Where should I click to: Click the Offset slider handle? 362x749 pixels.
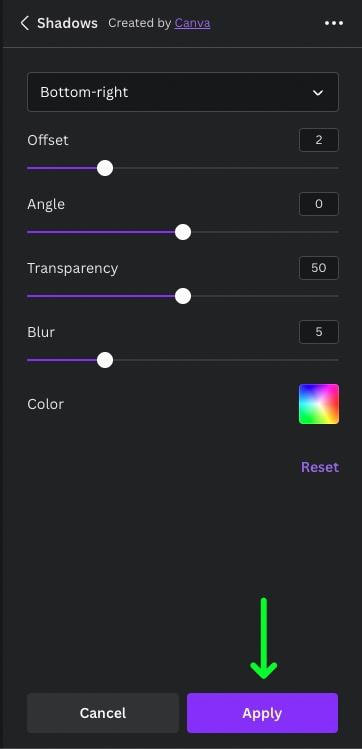105,168
